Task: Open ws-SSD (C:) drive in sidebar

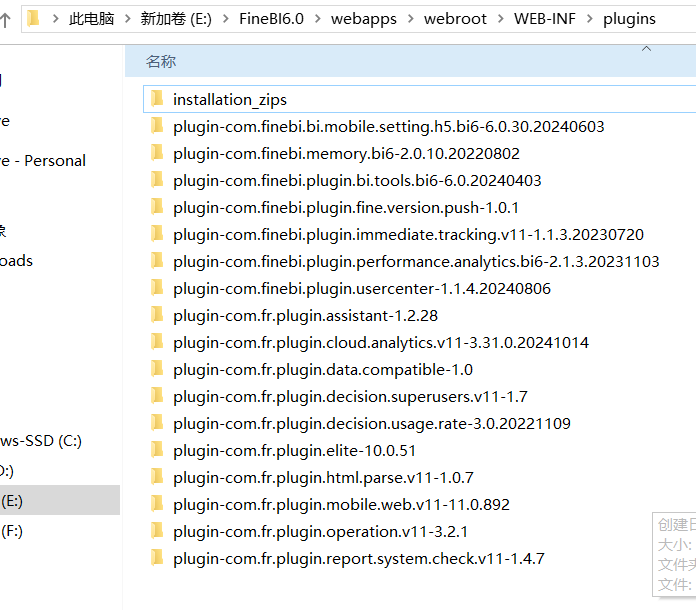Action: [x=41, y=441]
